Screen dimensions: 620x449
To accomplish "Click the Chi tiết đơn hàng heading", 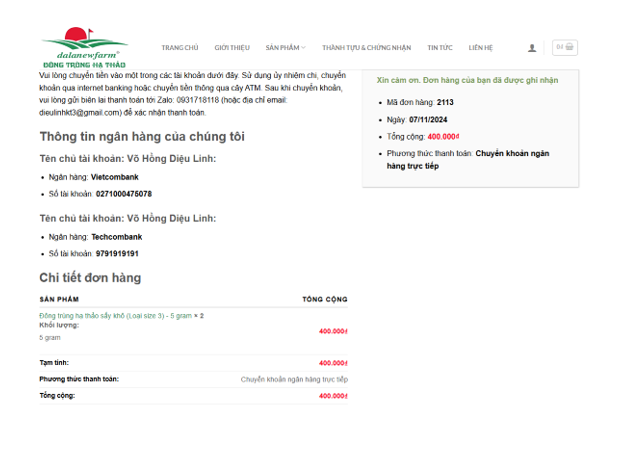I will [x=90, y=278].
